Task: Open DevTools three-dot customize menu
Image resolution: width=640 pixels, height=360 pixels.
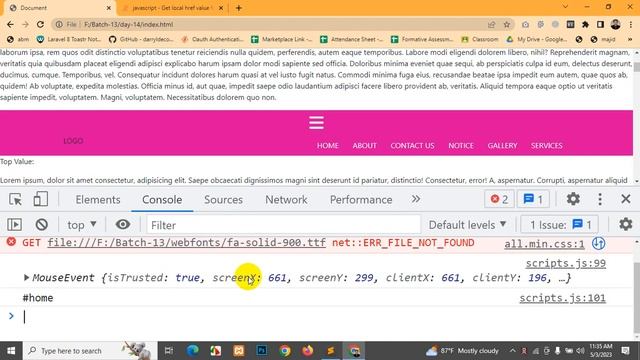Action: (x=600, y=199)
